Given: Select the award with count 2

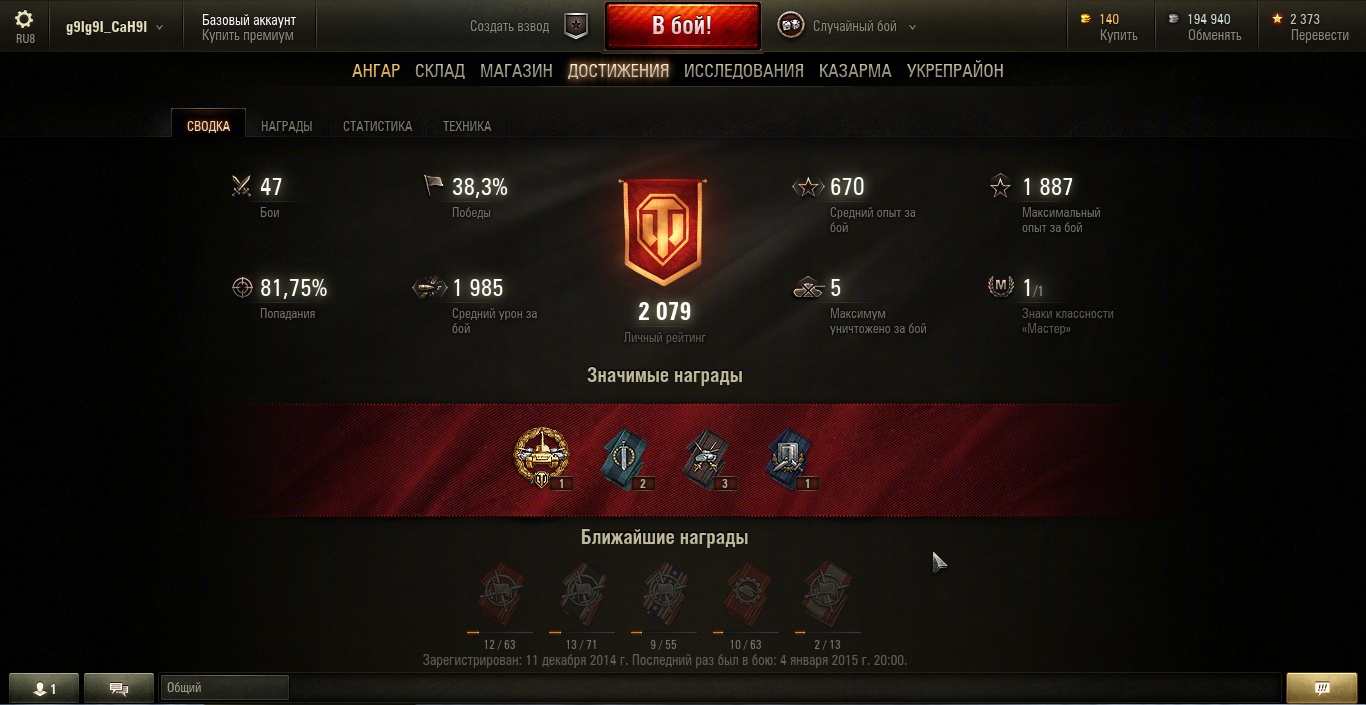Looking at the screenshot, I should [626, 461].
